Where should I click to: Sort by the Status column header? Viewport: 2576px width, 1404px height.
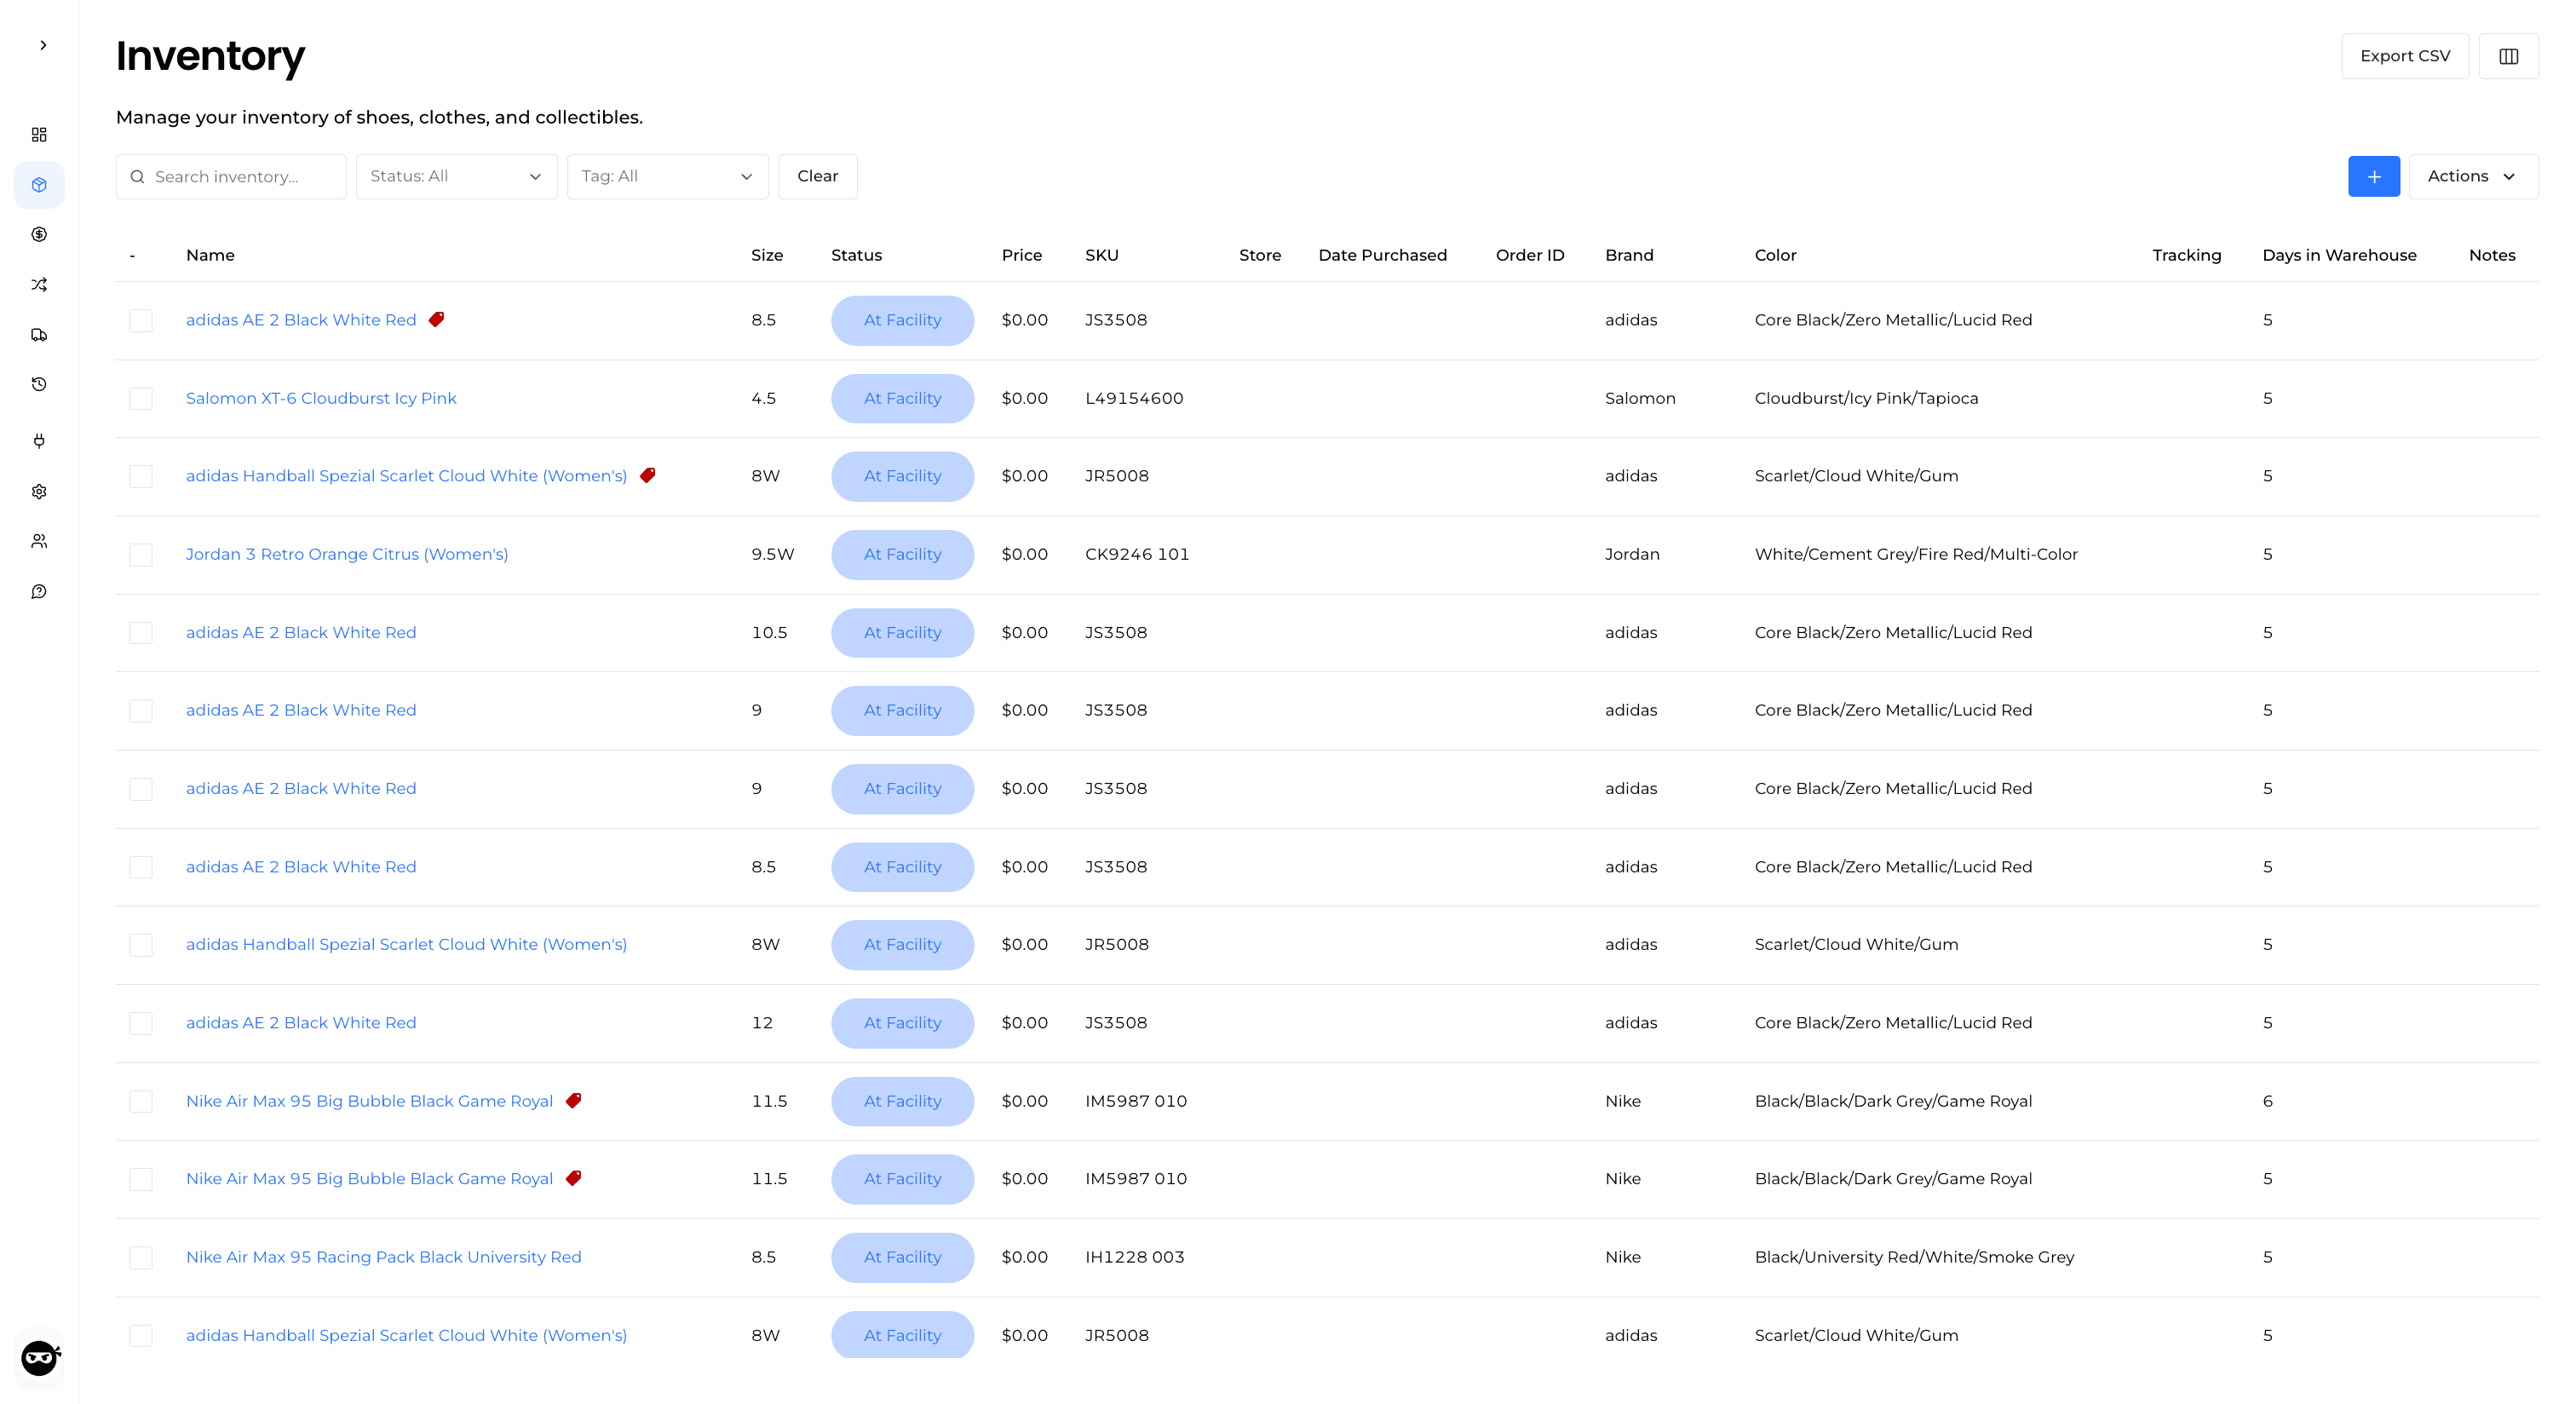[856, 255]
